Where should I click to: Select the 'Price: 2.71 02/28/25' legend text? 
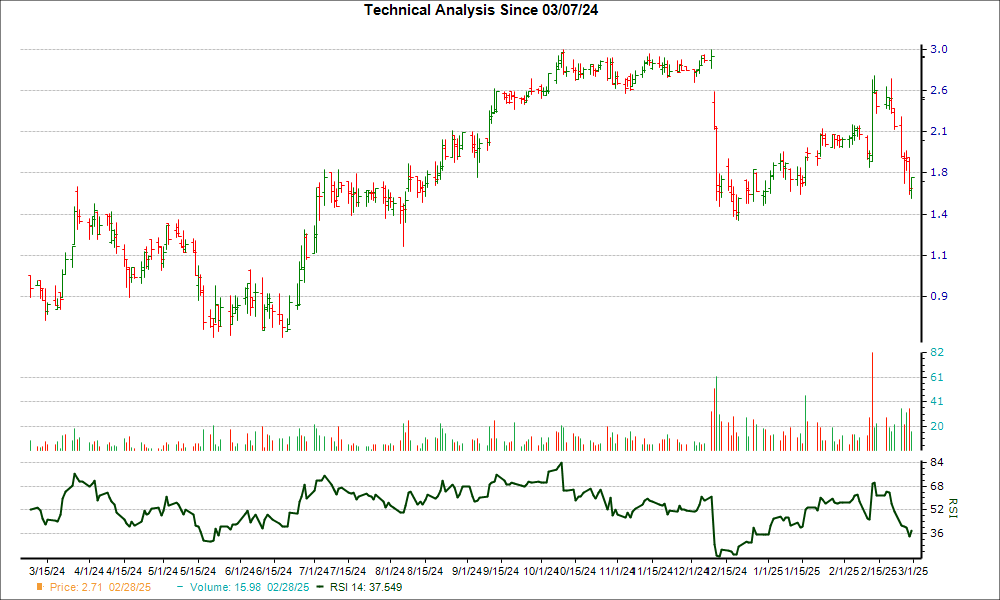[100, 587]
